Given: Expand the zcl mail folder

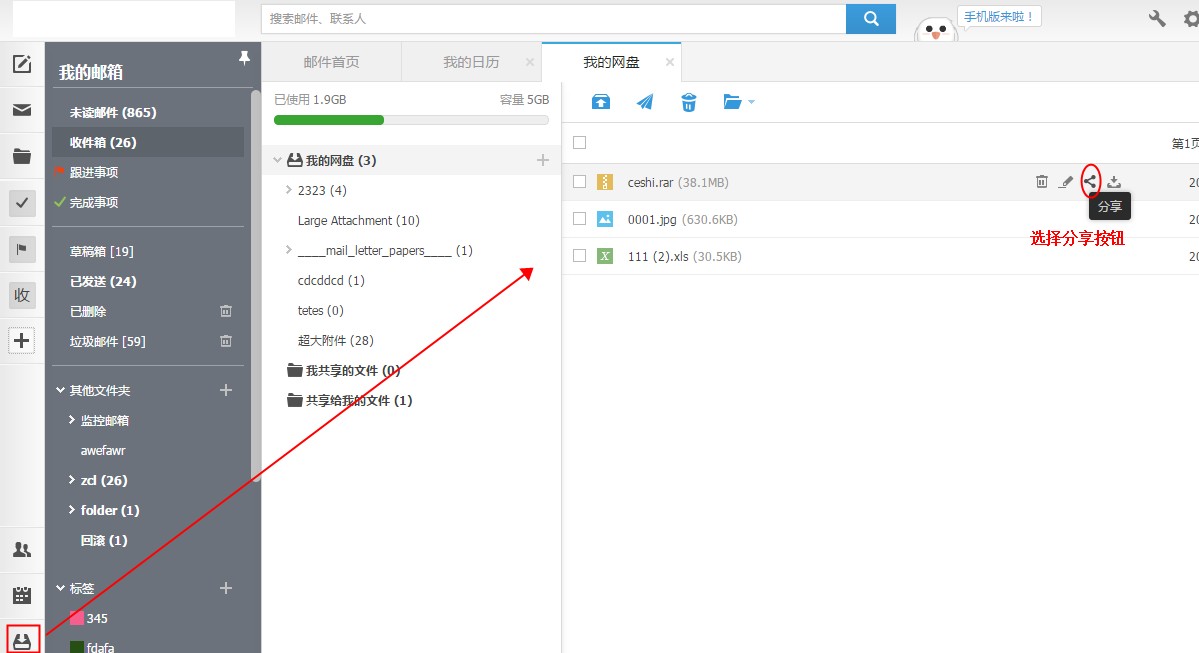Looking at the screenshot, I should [72, 480].
